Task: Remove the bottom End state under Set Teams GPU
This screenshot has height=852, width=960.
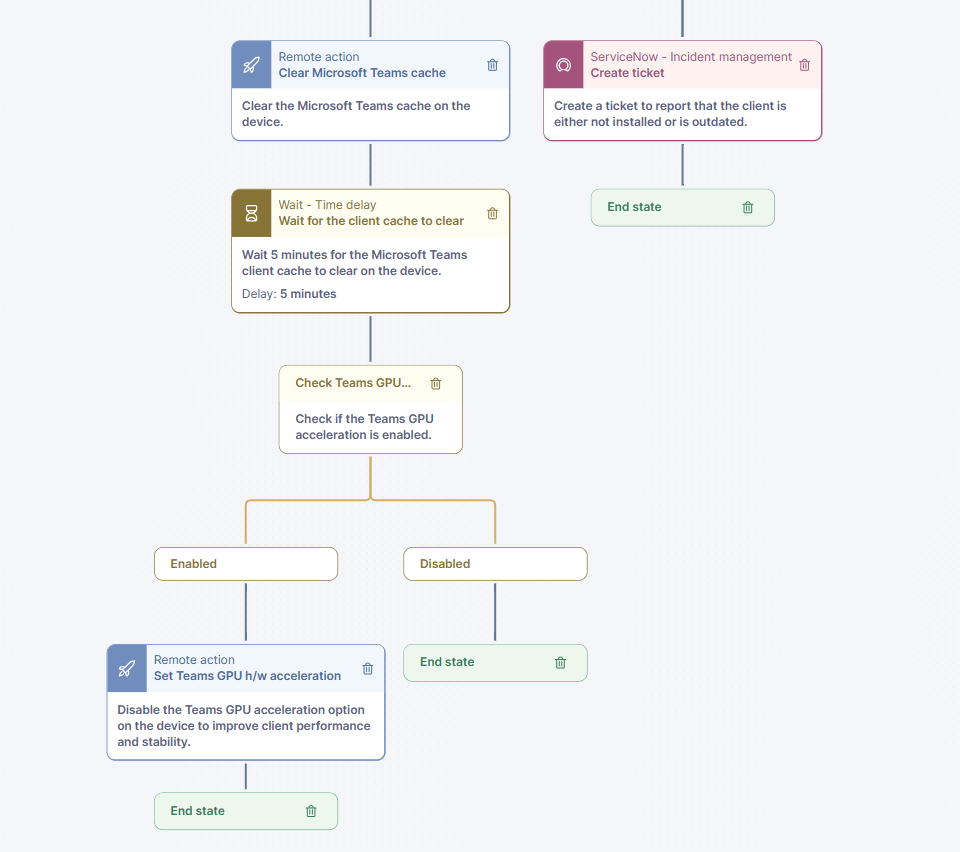Action: [x=311, y=811]
